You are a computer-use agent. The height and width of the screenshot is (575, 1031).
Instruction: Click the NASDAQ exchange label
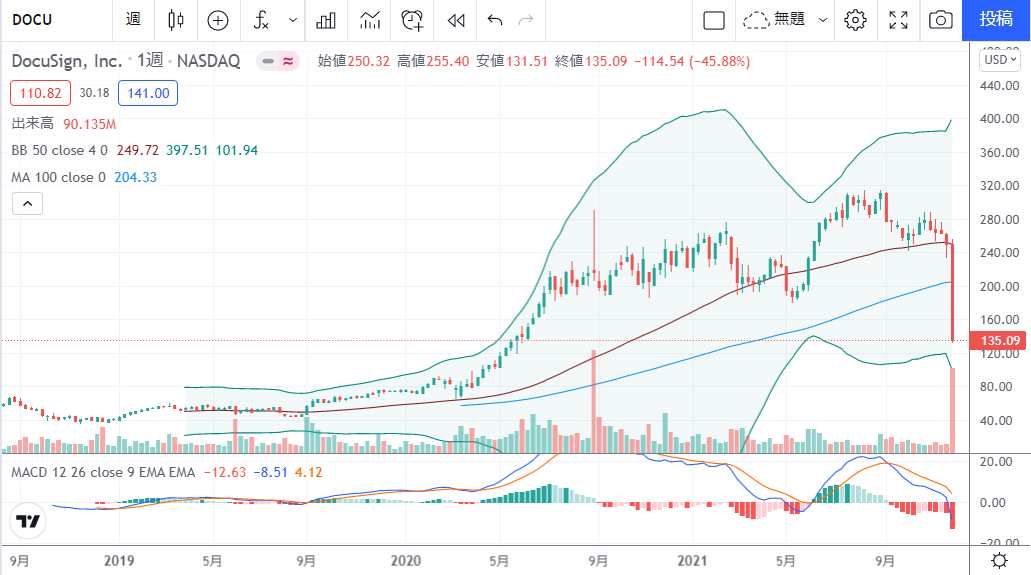(208, 61)
